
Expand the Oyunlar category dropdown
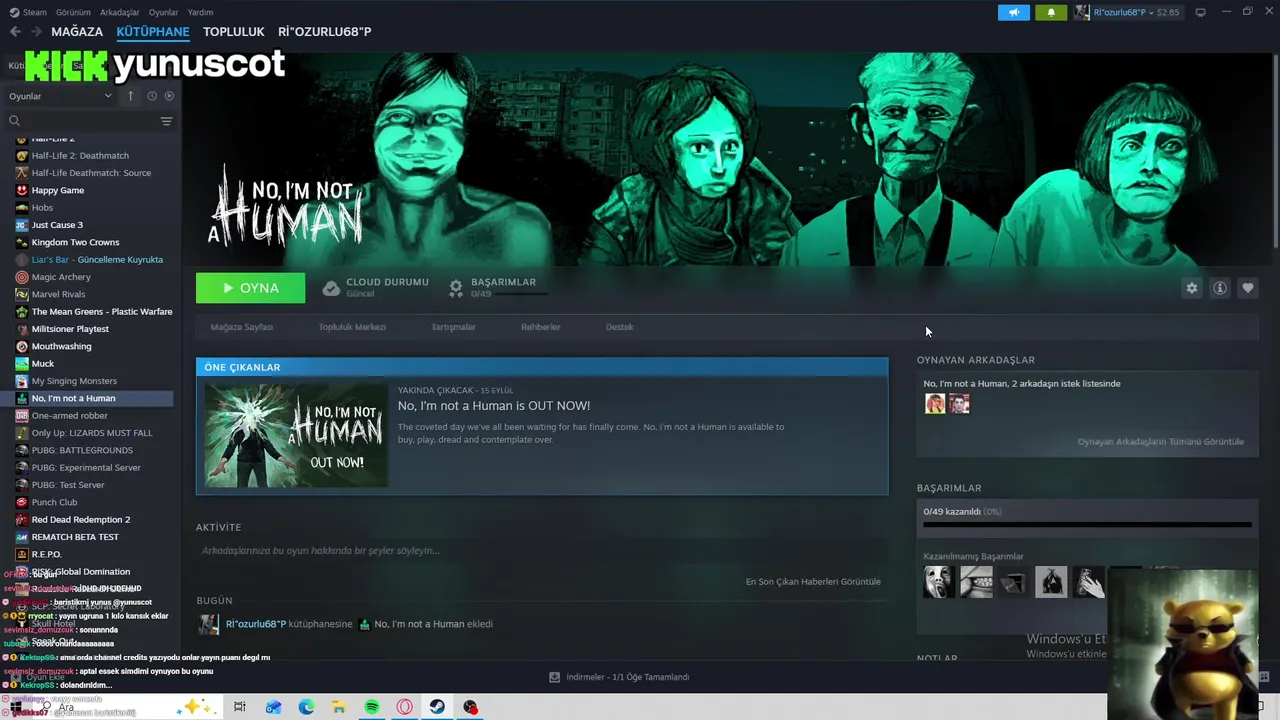60,96
